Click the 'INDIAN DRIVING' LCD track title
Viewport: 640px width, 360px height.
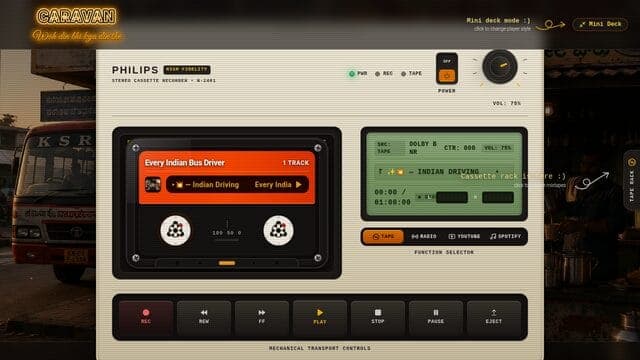point(448,171)
